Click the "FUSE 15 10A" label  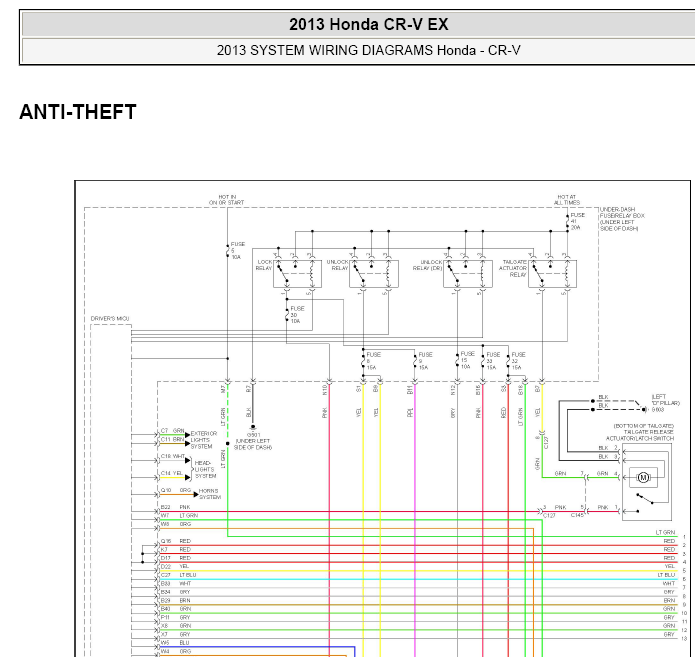pos(468,360)
